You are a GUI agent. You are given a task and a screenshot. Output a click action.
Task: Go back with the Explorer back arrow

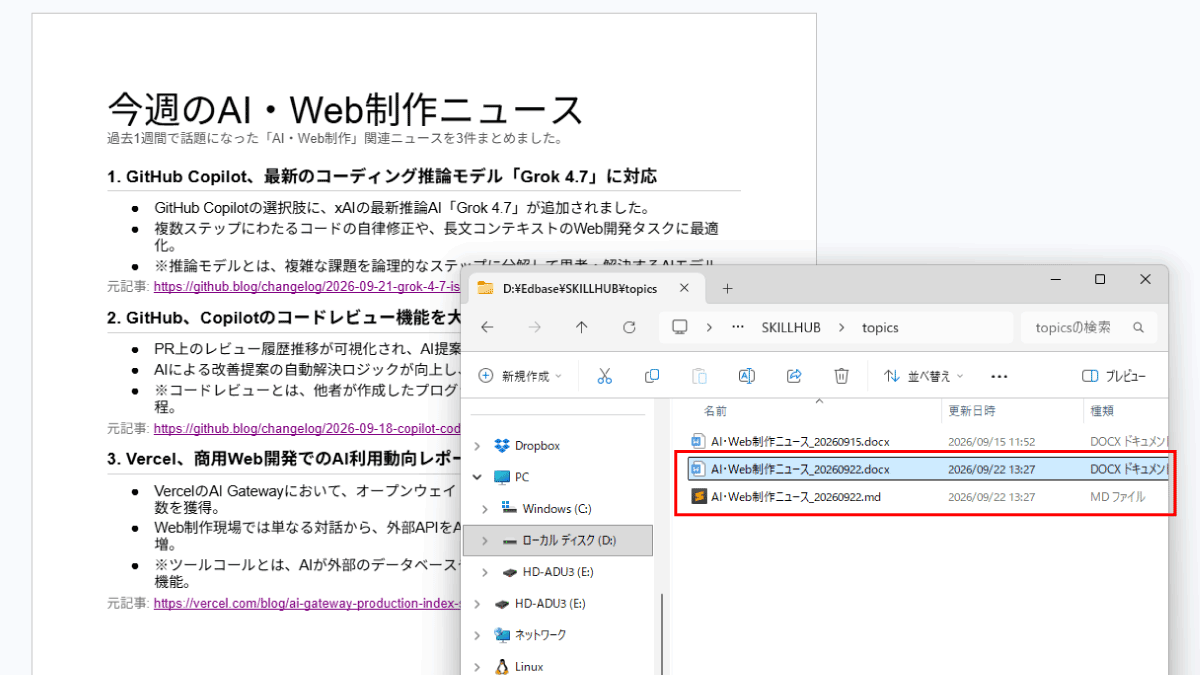(487, 327)
